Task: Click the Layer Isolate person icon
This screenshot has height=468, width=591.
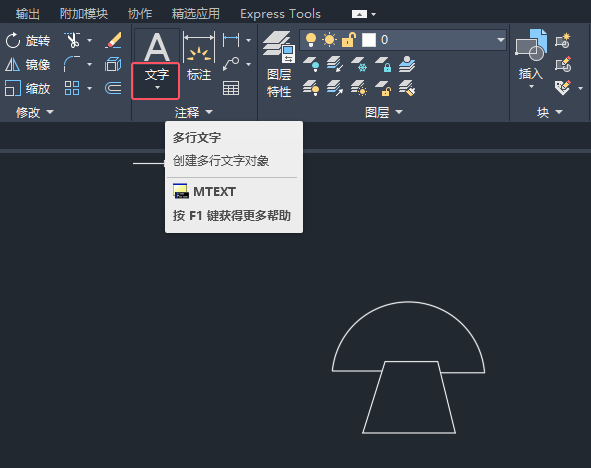Action: (407, 64)
